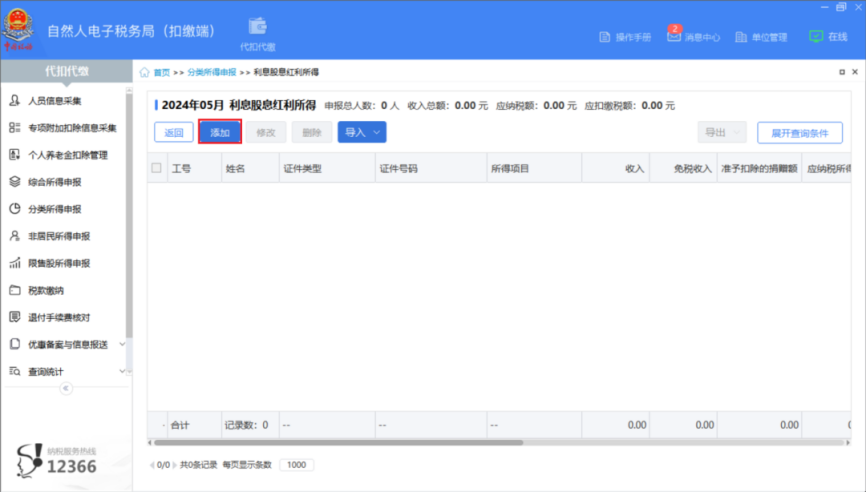Open 操作手册 manual icon
Image resolution: width=866 pixels, height=492 pixels.
(605, 37)
